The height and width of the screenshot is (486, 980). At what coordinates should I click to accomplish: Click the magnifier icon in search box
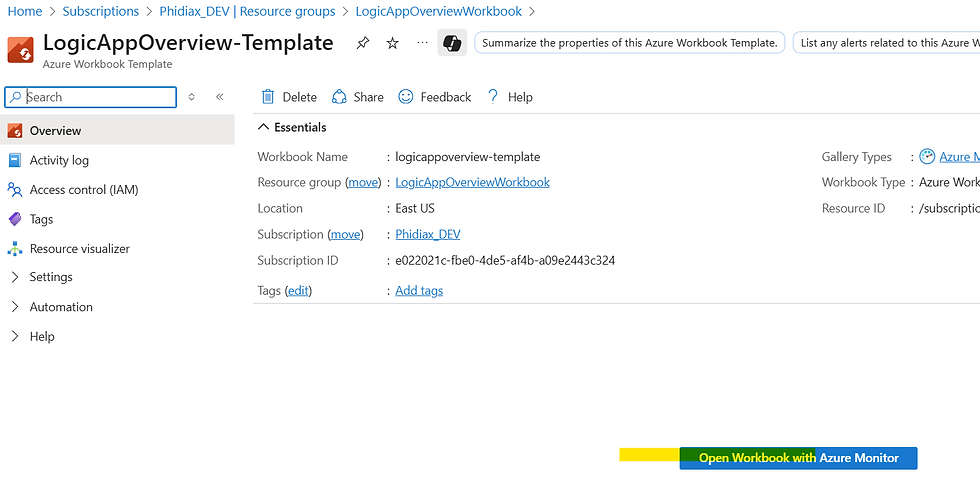pyautogui.click(x=16, y=97)
